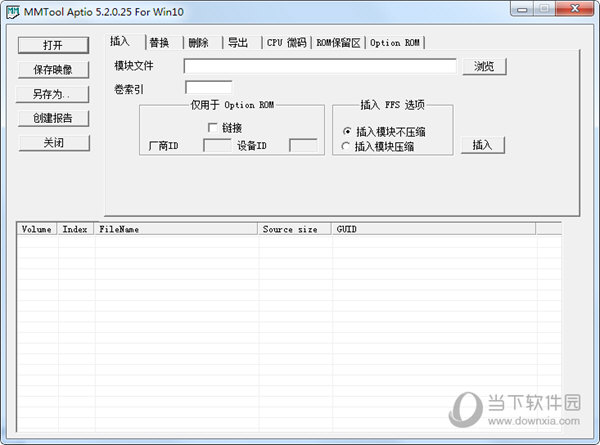The image size is (600, 445).
Task: Sort by the GUID column header
Action: point(434,229)
